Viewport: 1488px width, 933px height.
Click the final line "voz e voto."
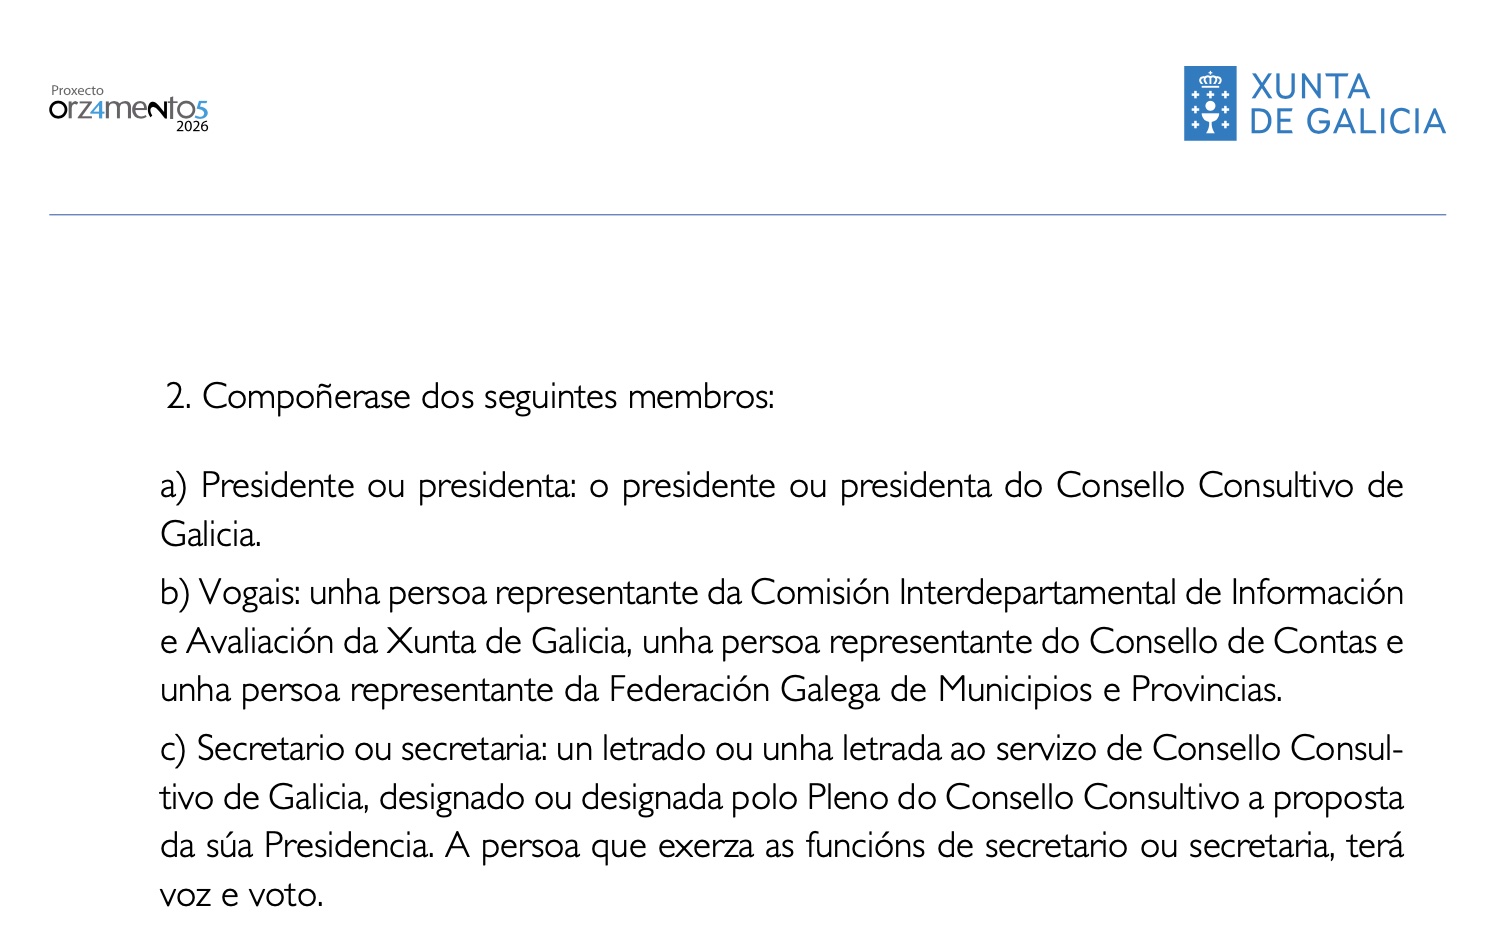[x=241, y=895]
